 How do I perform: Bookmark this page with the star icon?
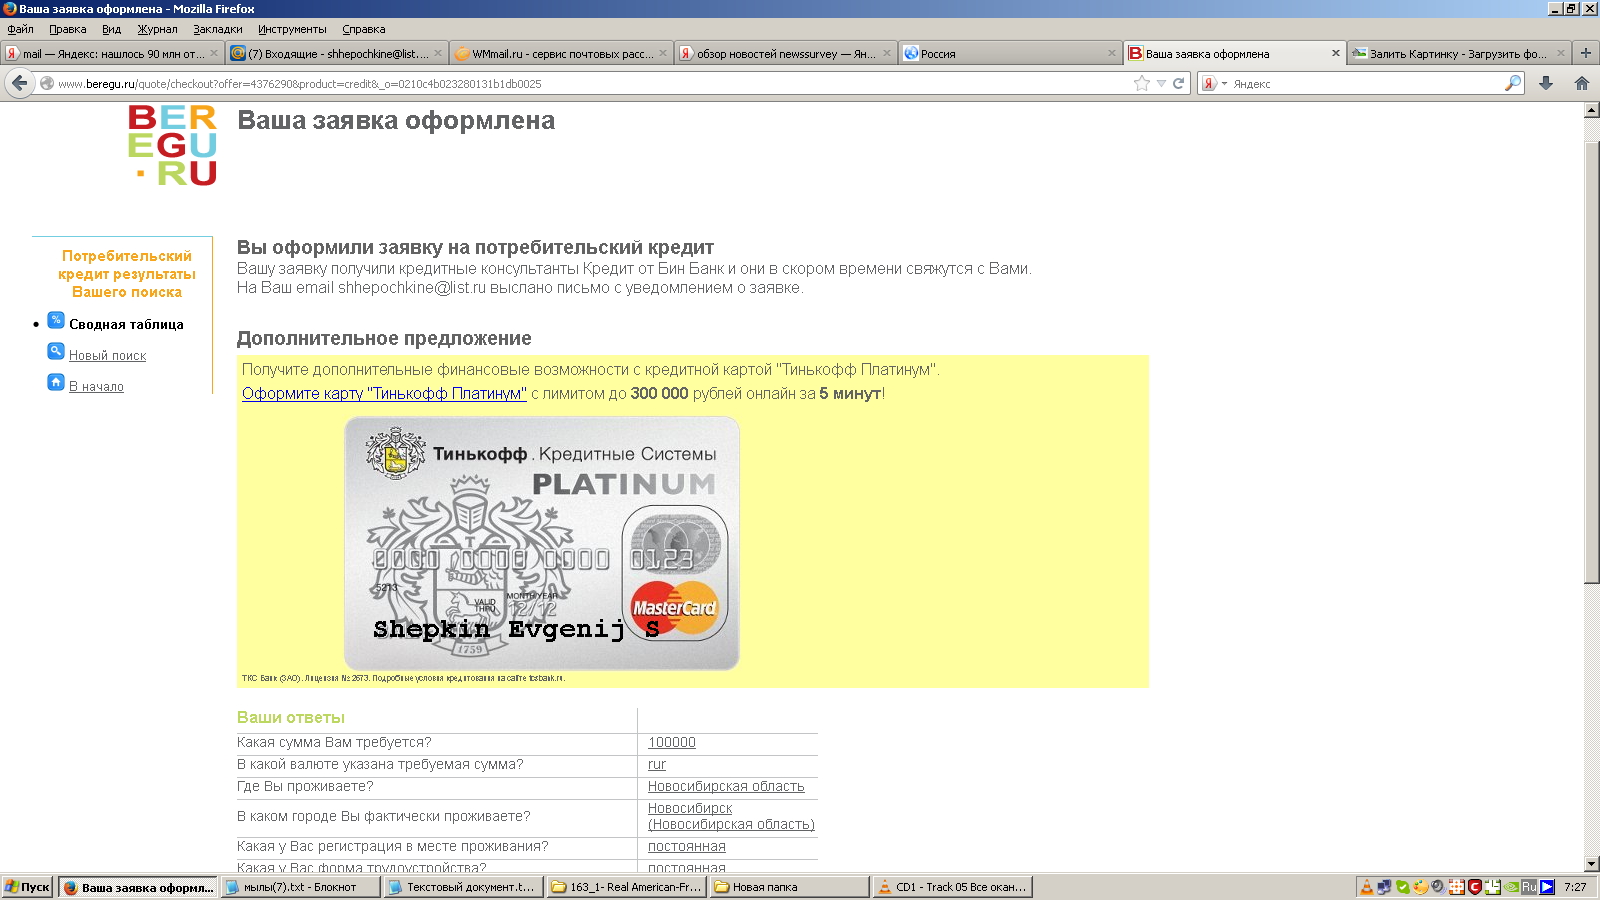[1142, 84]
